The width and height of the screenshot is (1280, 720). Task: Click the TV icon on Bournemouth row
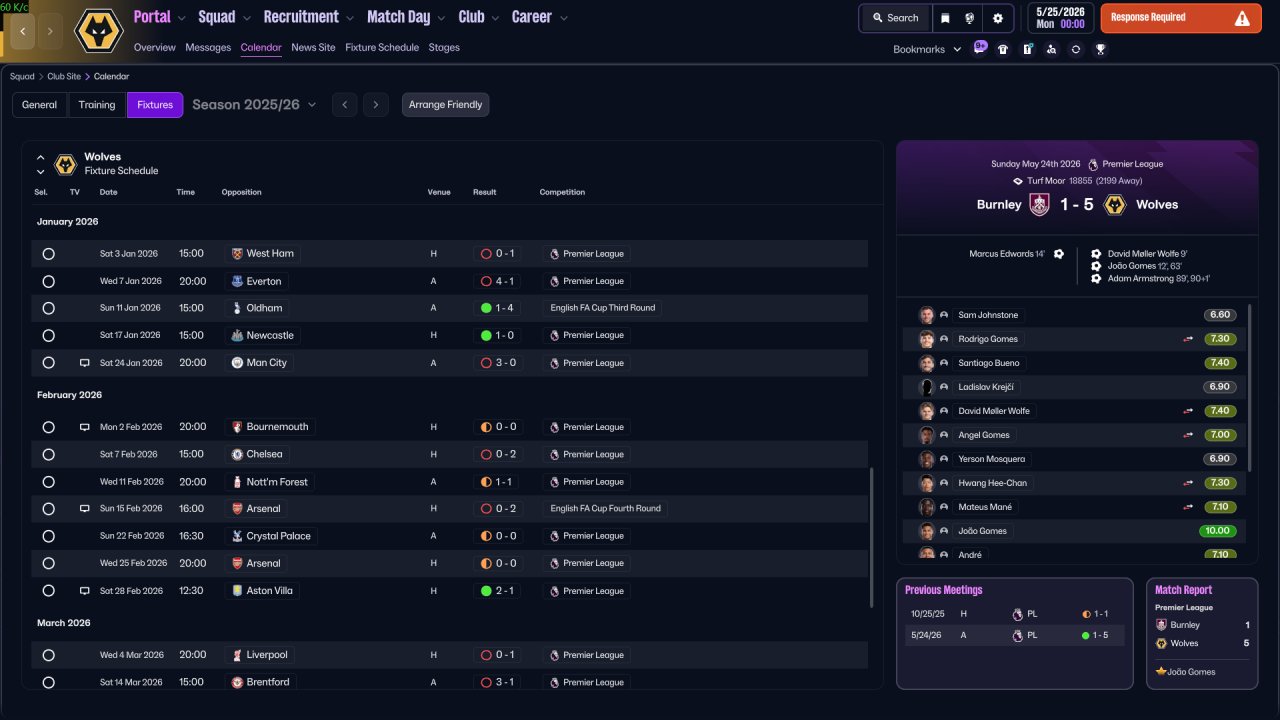click(85, 427)
